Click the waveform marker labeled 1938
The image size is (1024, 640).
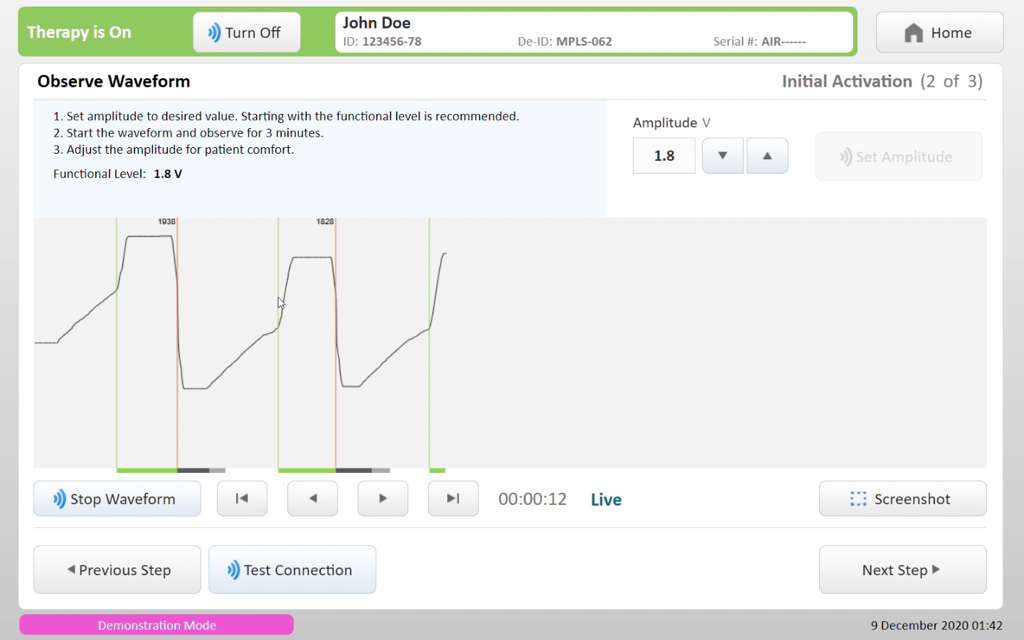point(167,221)
